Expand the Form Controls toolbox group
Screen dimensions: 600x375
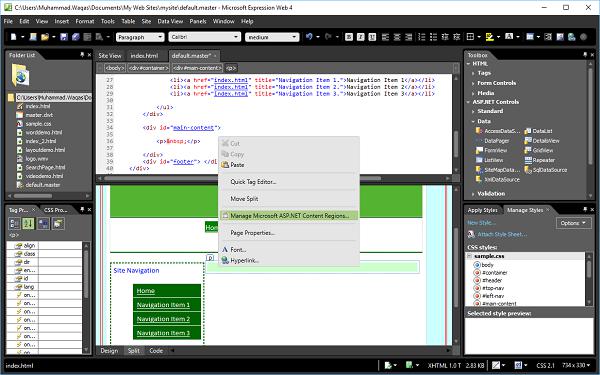(496, 83)
